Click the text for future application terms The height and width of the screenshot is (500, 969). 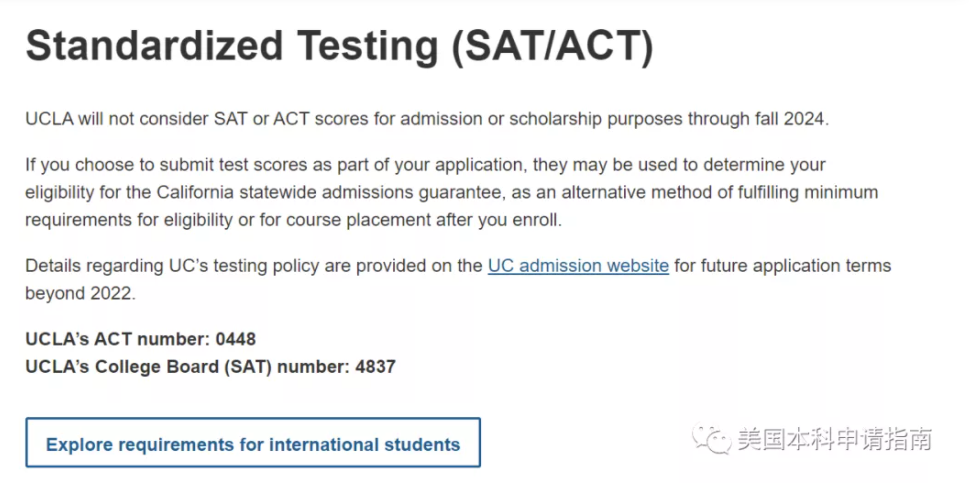(782, 266)
